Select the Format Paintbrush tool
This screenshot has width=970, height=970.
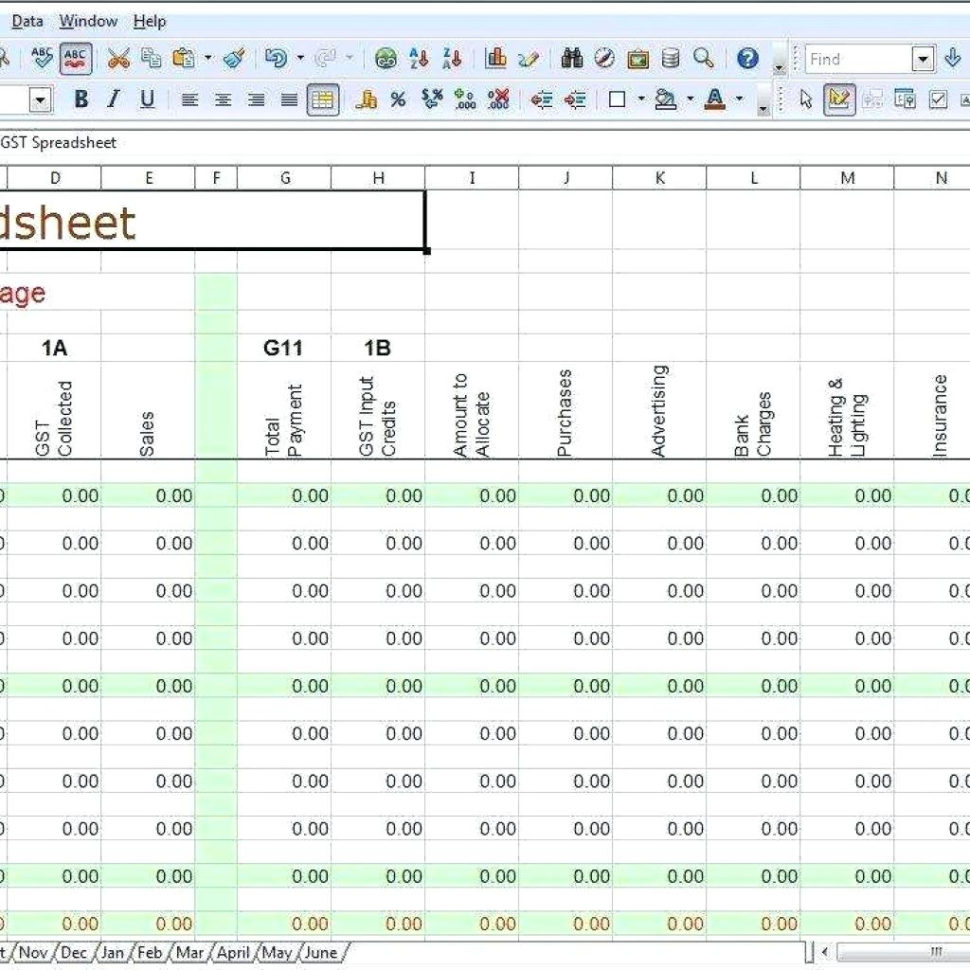pos(236,58)
